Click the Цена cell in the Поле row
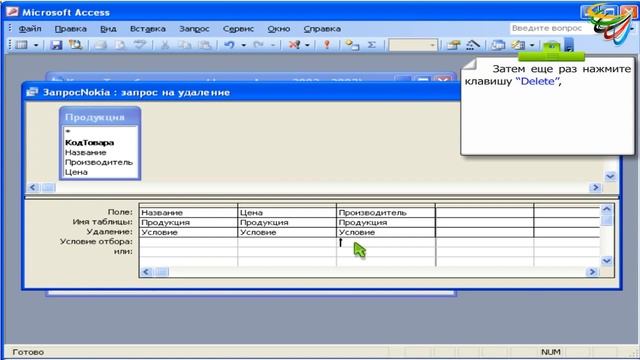This screenshot has width=640, height=360. tap(287, 212)
